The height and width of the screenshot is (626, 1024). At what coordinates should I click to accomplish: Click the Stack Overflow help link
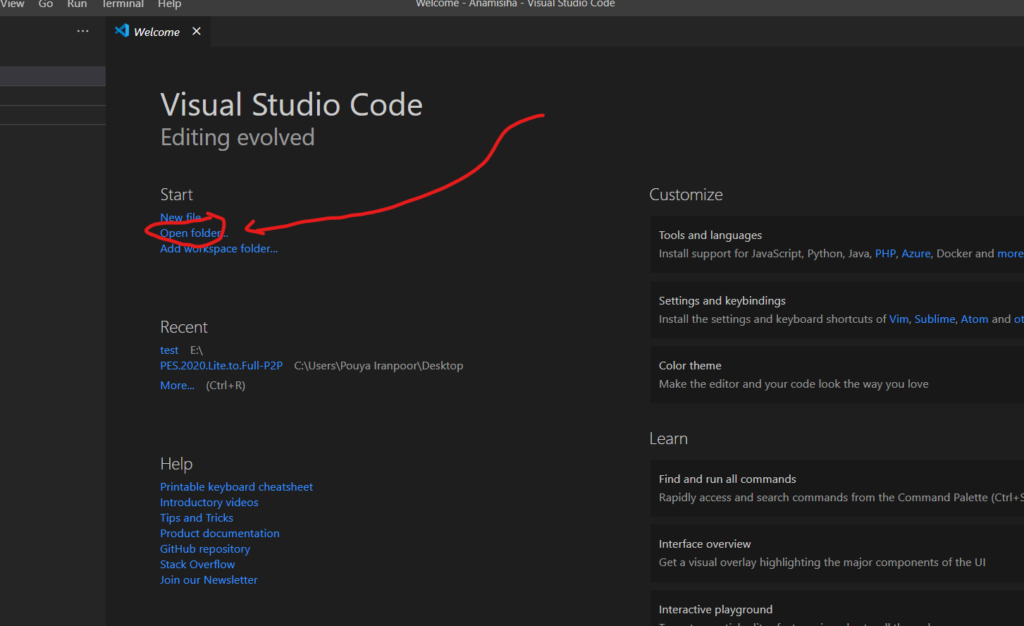(x=197, y=565)
